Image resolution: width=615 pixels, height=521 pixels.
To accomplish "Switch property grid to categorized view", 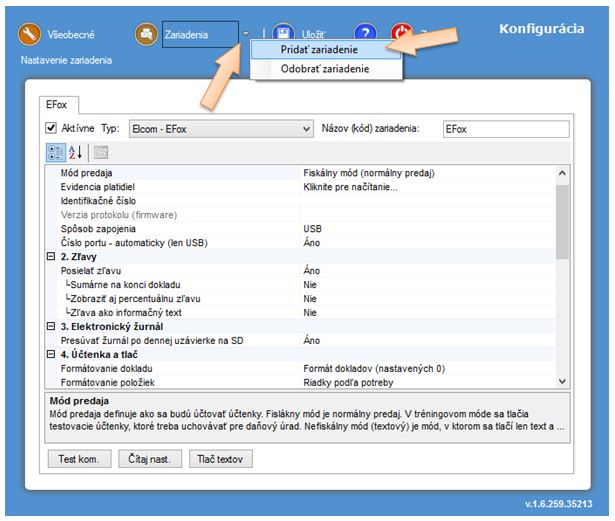I will [x=54, y=152].
